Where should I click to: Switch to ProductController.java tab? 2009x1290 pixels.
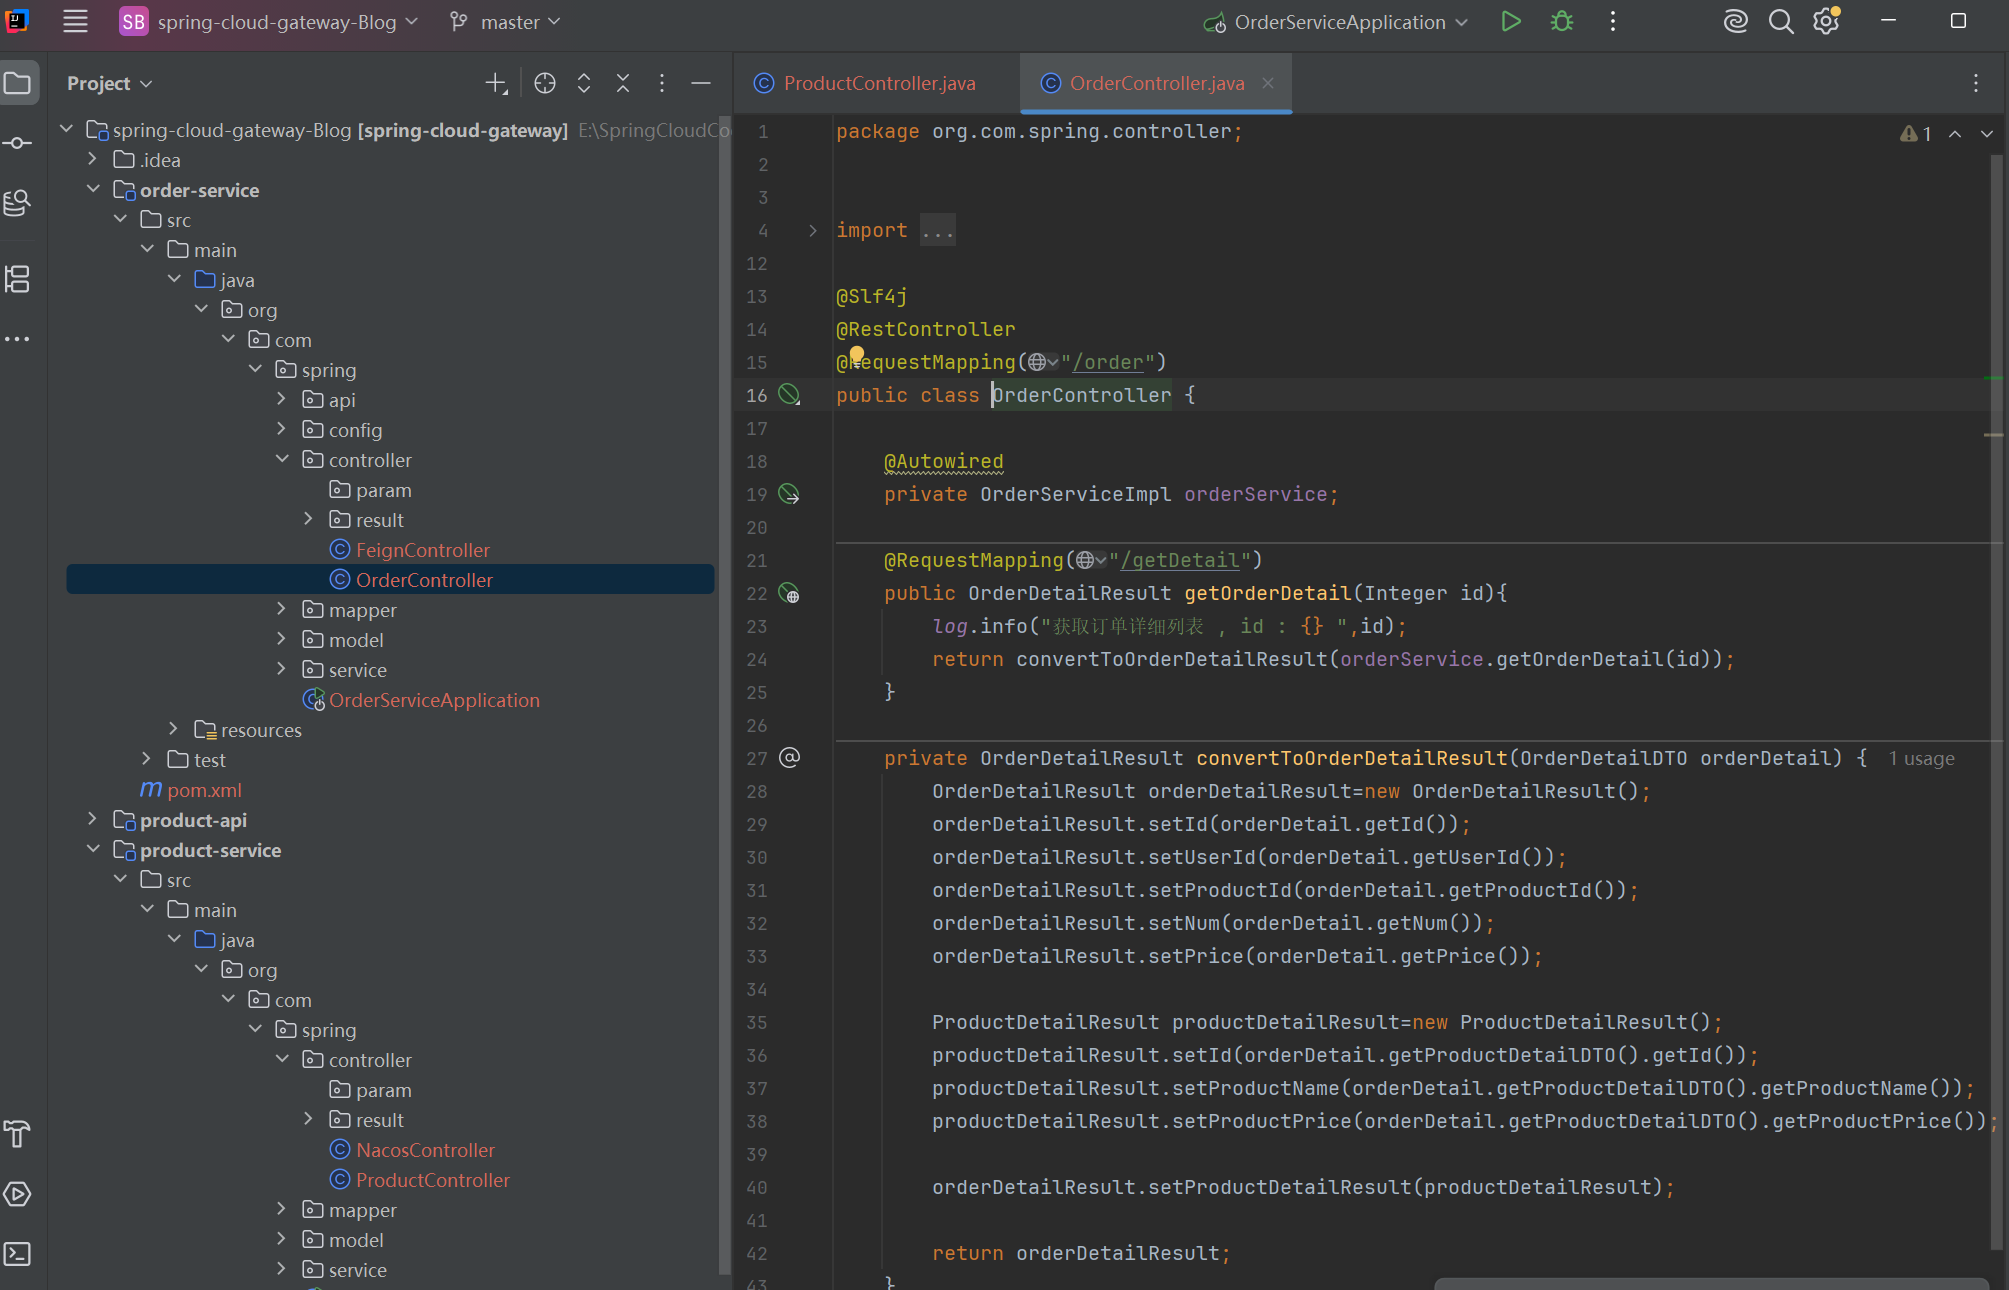[865, 84]
